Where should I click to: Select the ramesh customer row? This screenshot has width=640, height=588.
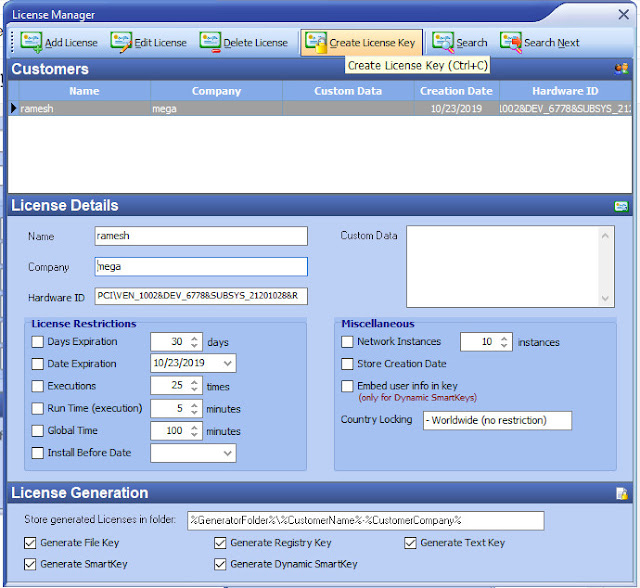[320, 109]
